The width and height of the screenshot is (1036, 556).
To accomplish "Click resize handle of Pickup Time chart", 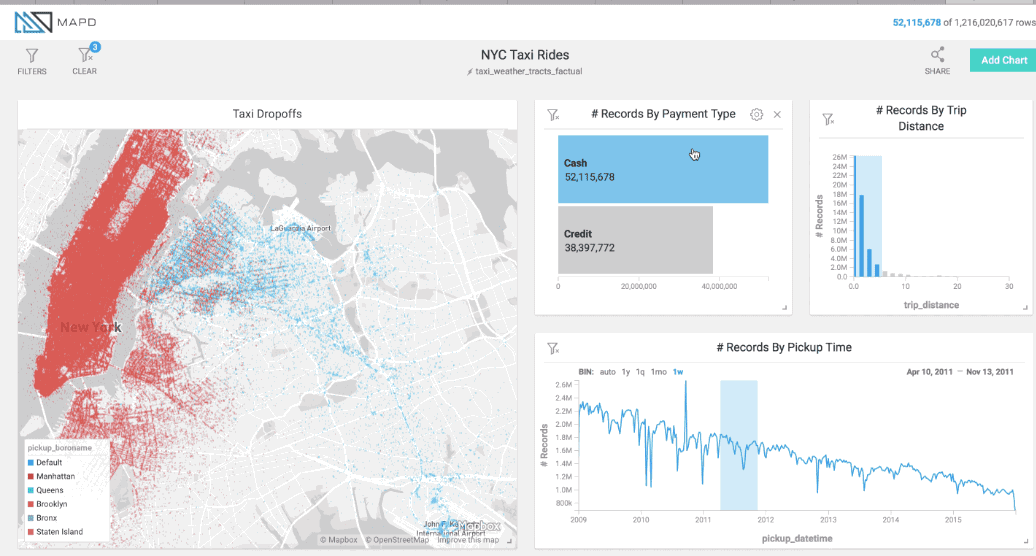I will coord(1025,541).
